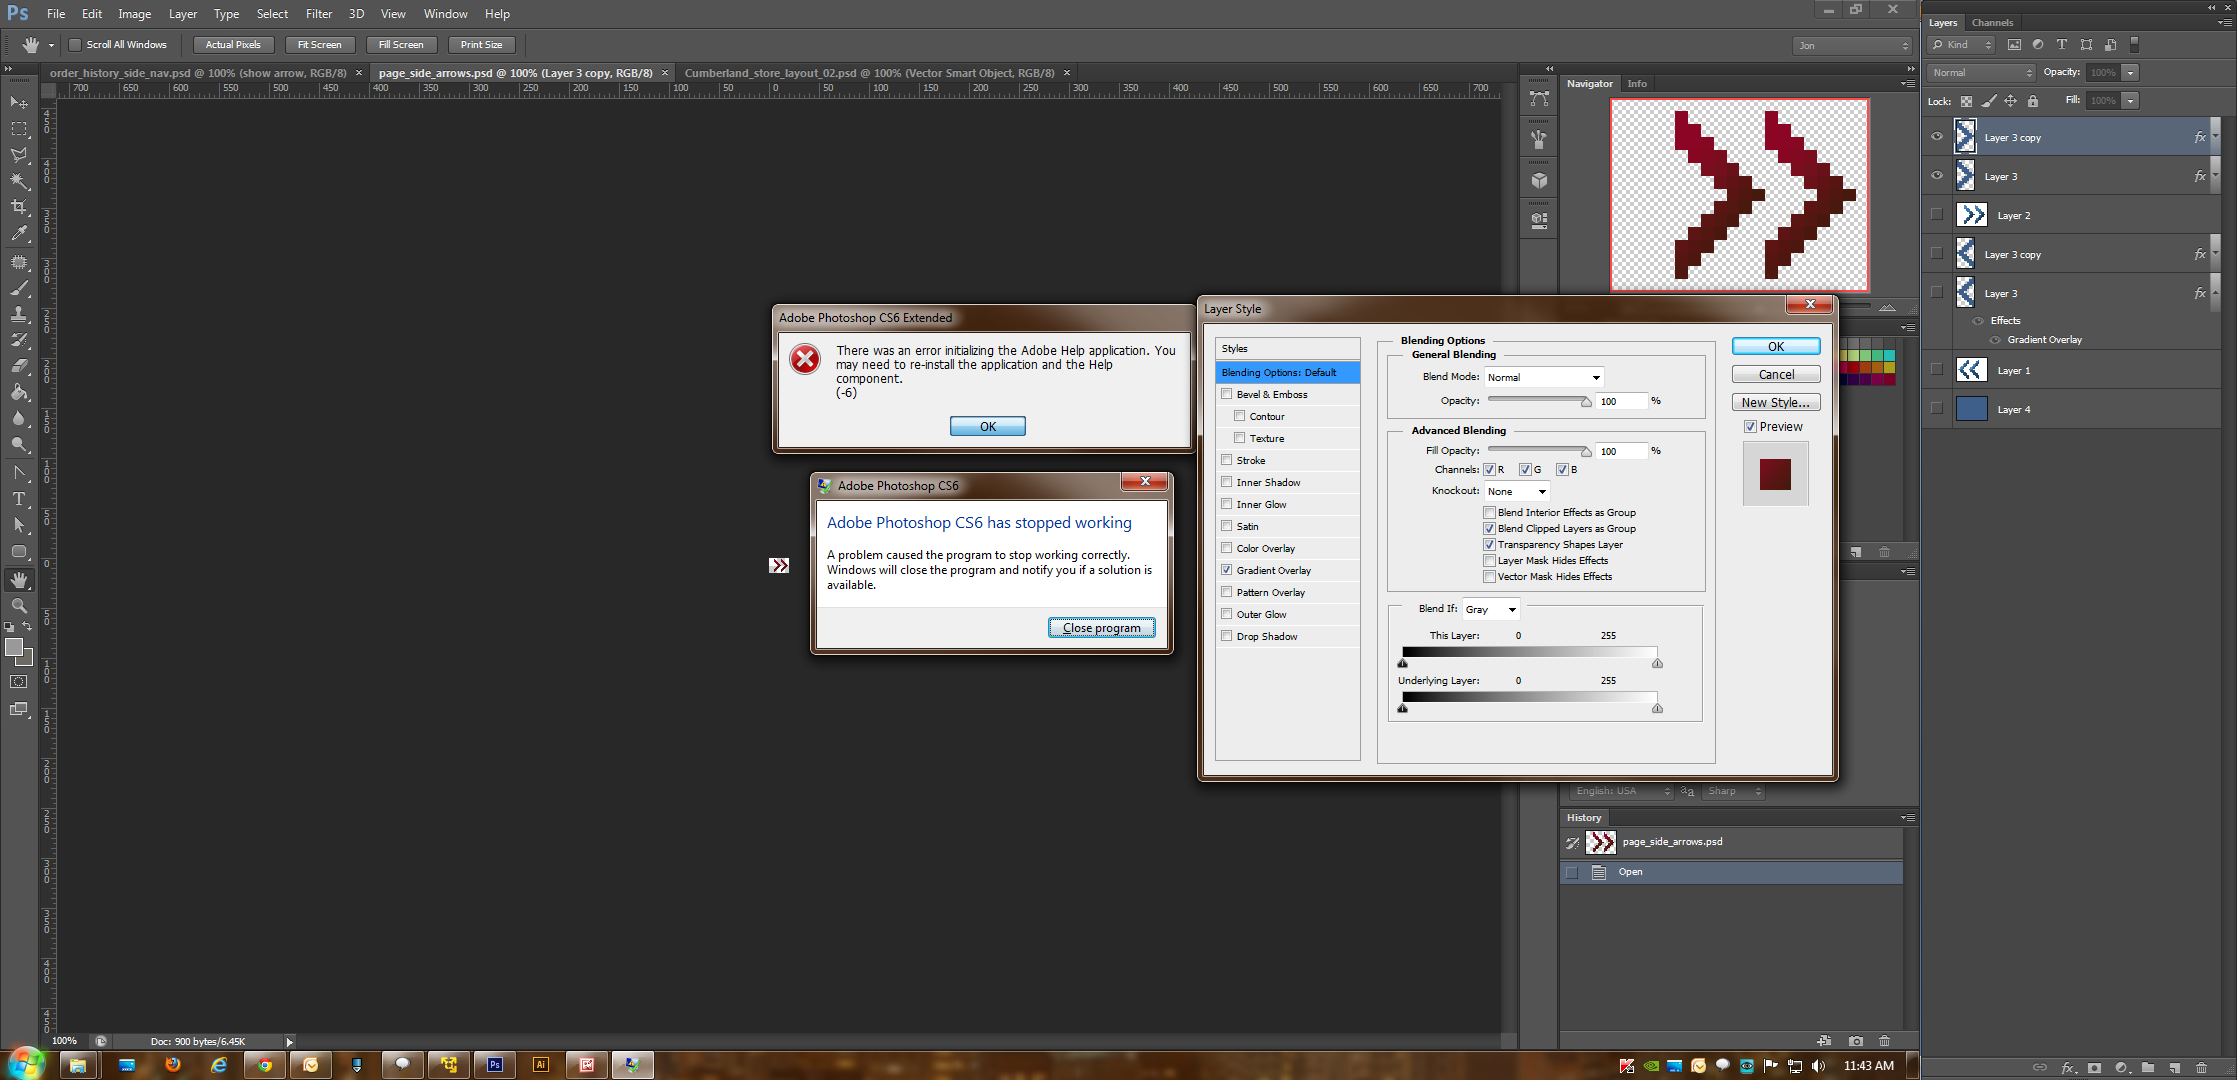This screenshot has height=1080, width=2237.
Task: Switch to Info panel tab
Action: click(x=1637, y=84)
